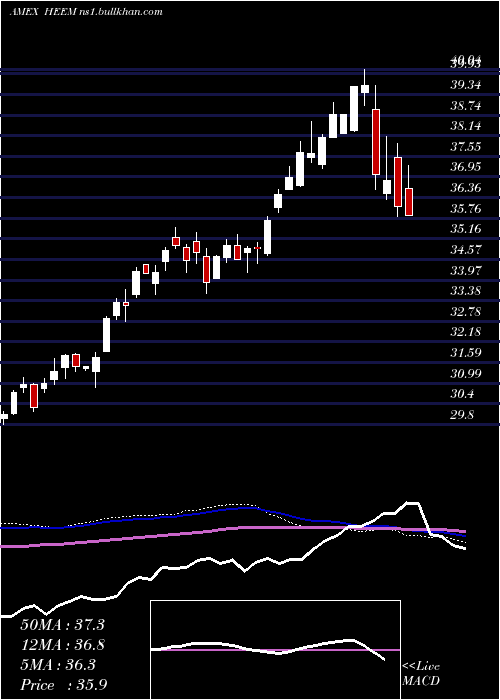The width and height of the screenshot is (500, 700).
Task: Click the MACD inset chart box
Action: (275, 650)
